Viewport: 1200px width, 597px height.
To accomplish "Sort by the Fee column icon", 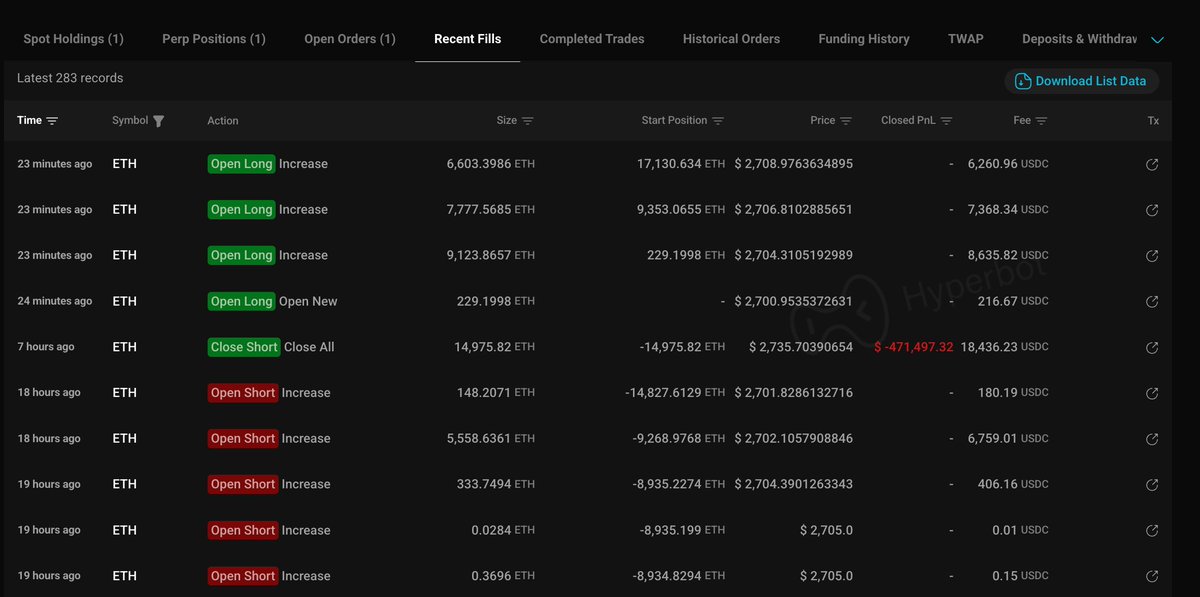I will point(1041,121).
